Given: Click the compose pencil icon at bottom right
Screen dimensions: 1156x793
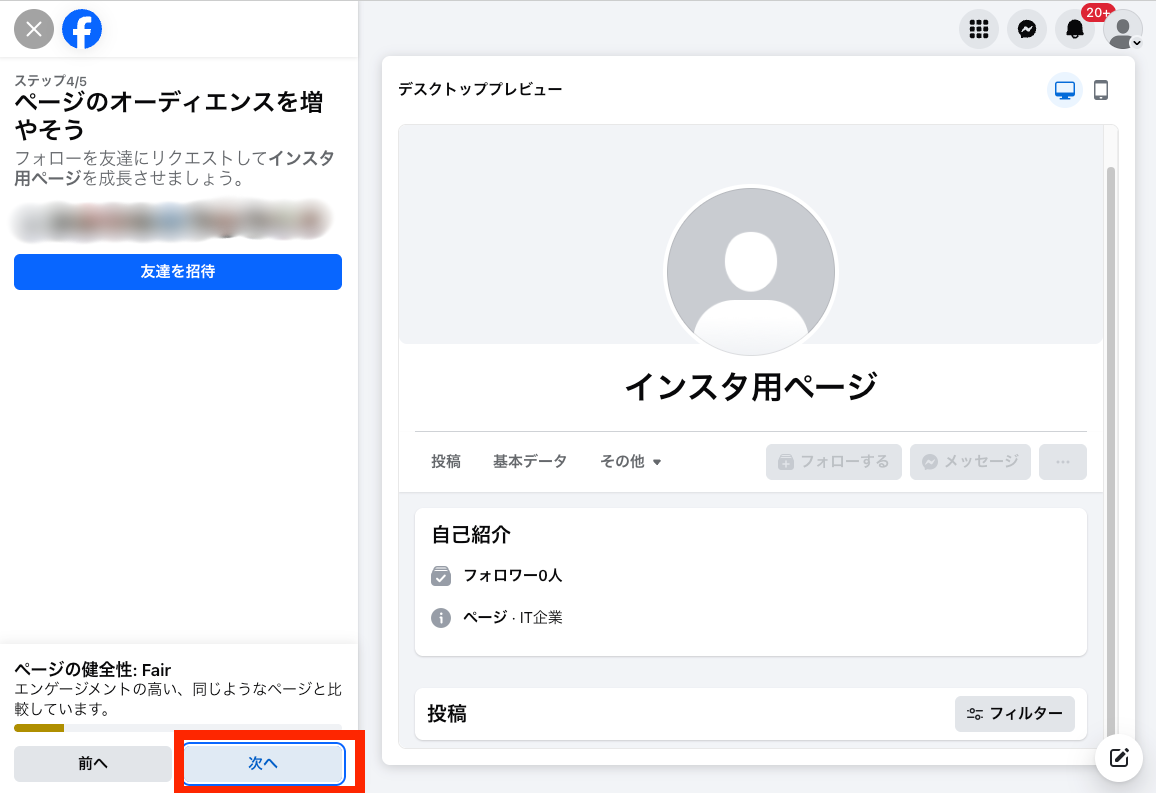Looking at the screenshot, I should (1118, 758).
